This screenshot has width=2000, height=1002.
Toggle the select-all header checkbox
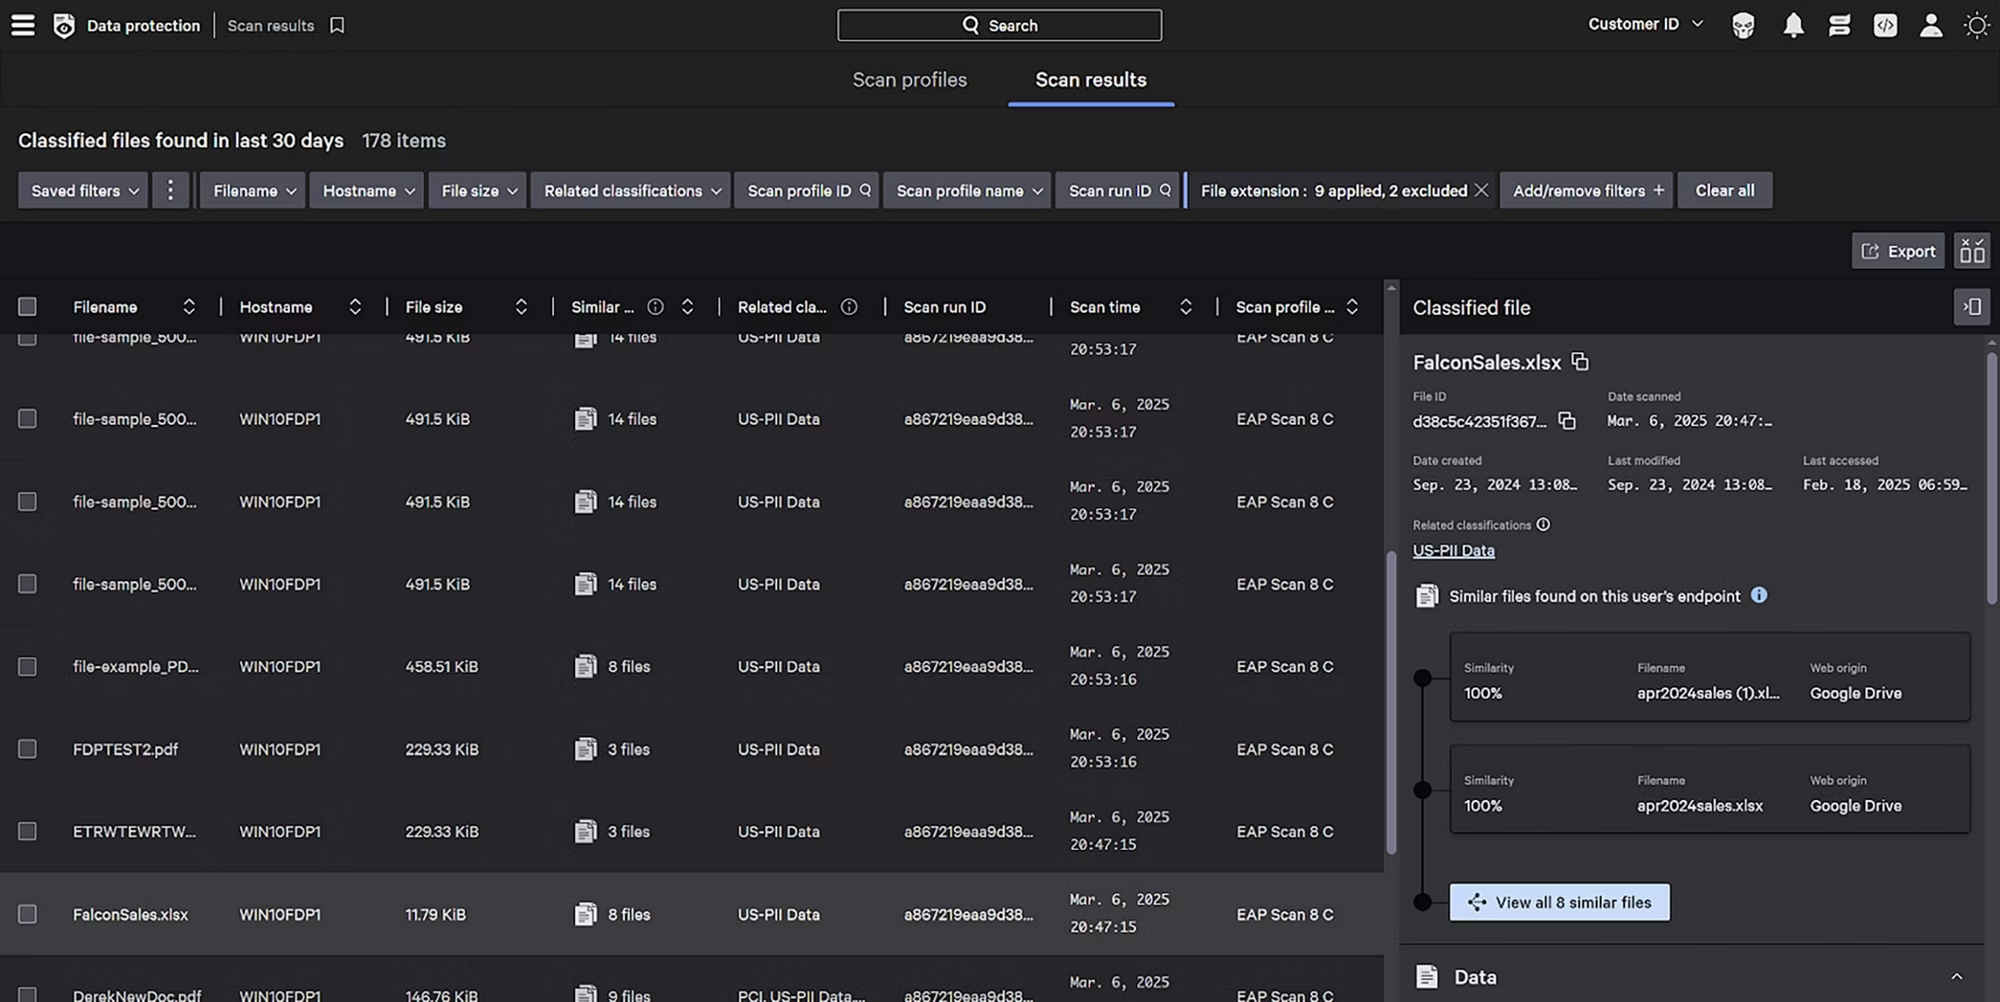pyautogui.click(x=28, y=307)
